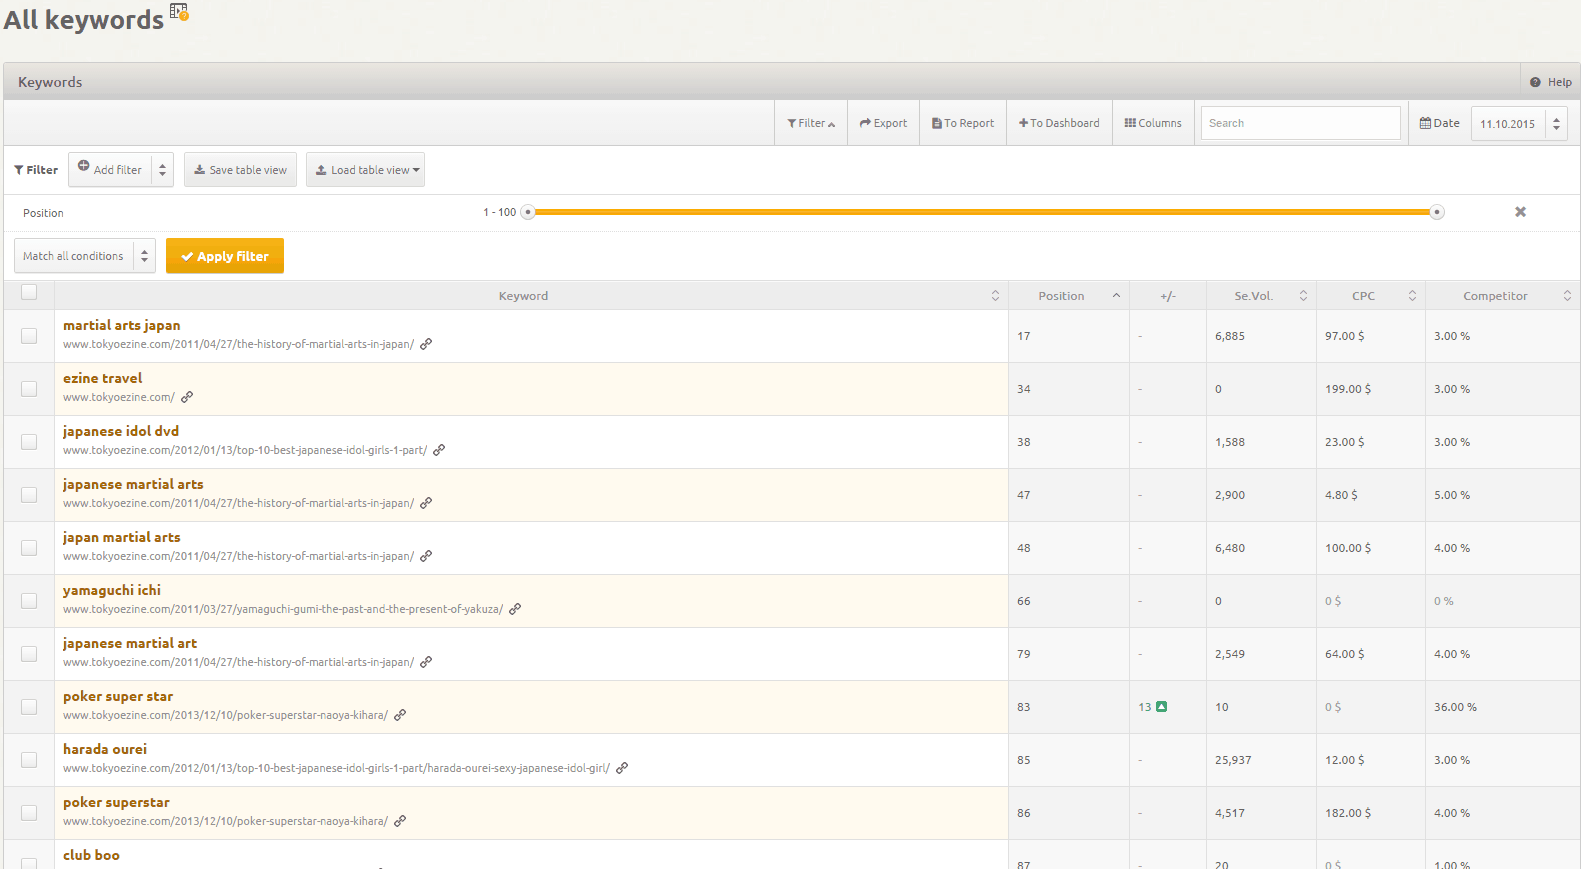The image size is (1581, 869).
Task: Expand the Load table view dropdown
Action: point(365,170)
